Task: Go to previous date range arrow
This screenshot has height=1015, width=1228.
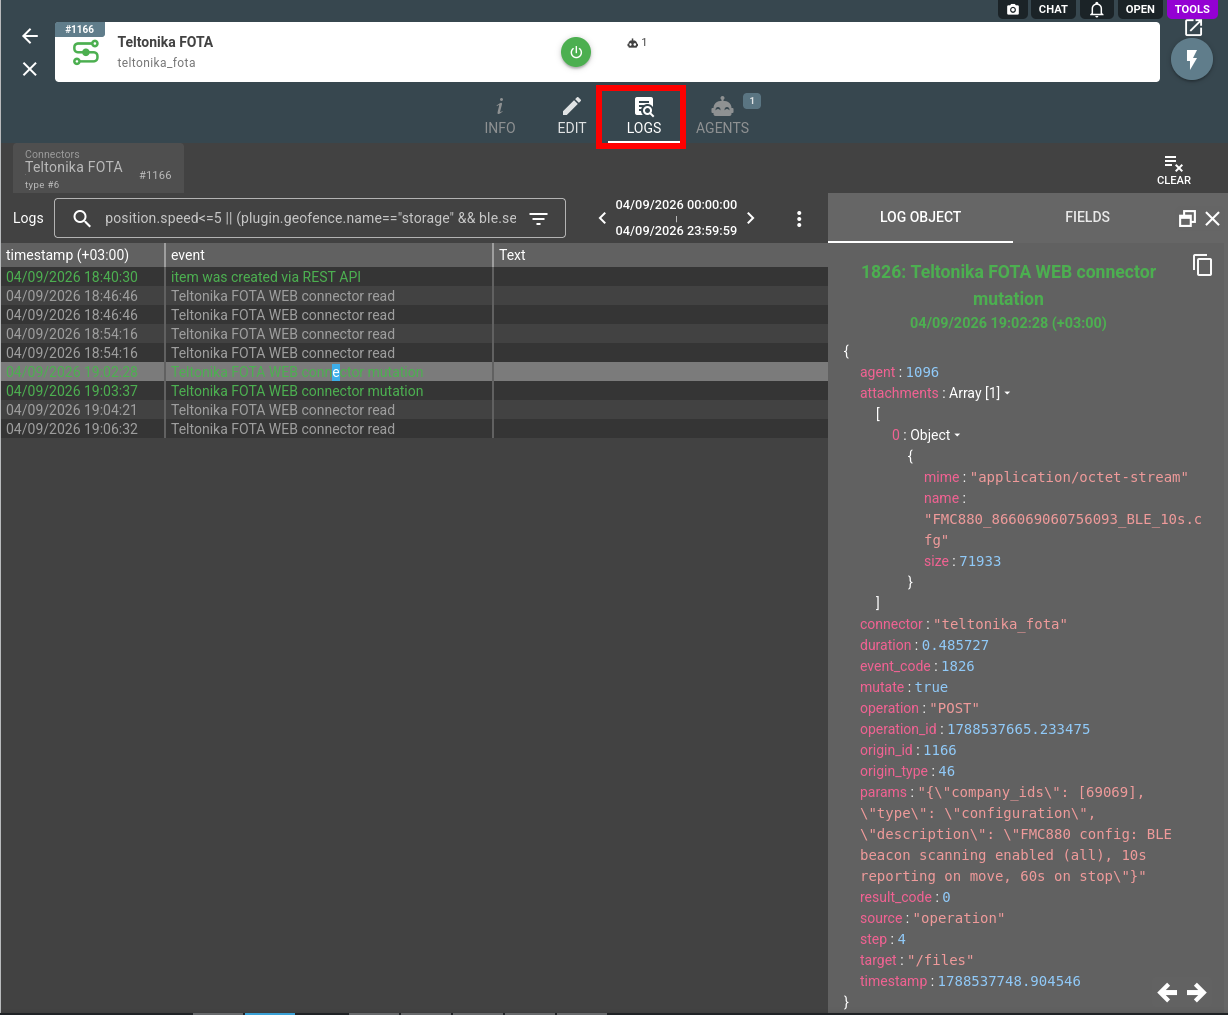Action: pos(602,218)
